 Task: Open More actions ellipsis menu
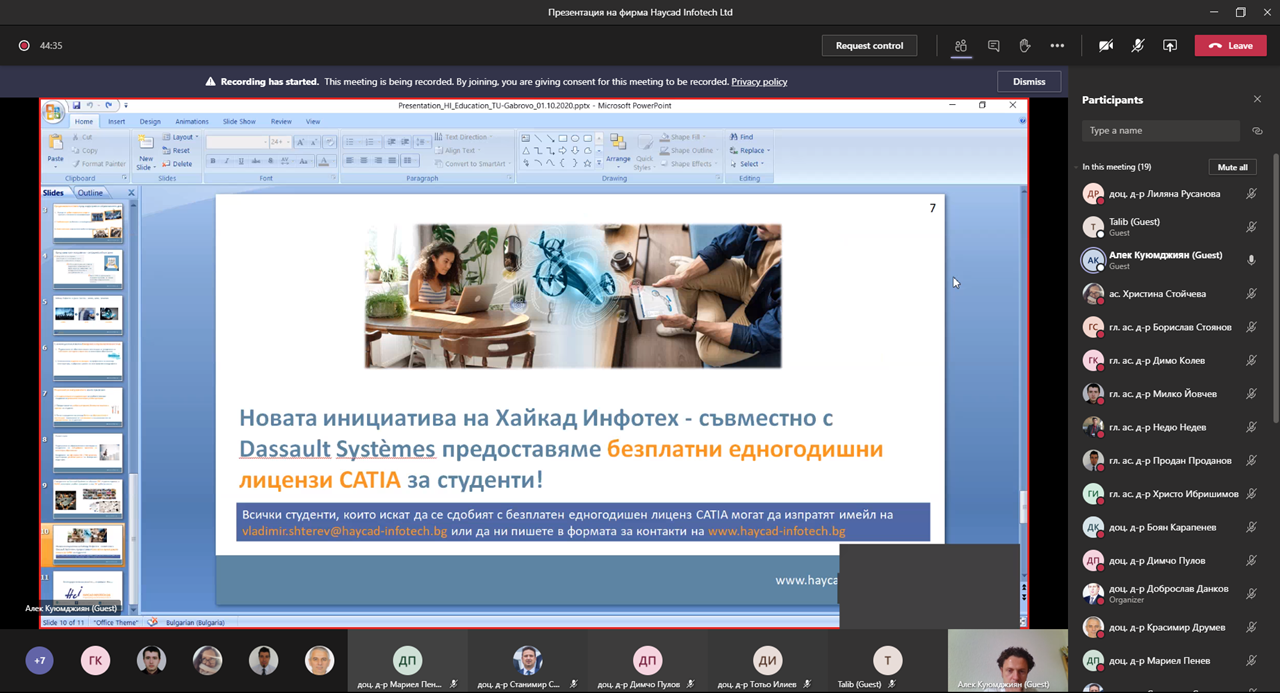(x=1057, y=45)
